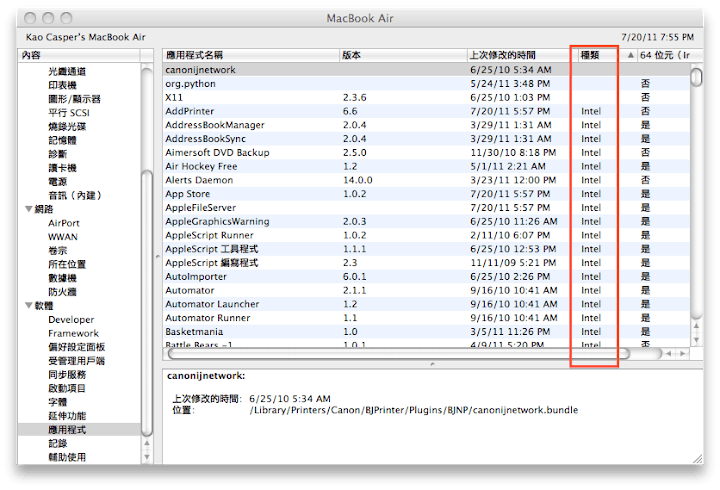Select 啟動項目 in the sidebar

tap(67, 389)
